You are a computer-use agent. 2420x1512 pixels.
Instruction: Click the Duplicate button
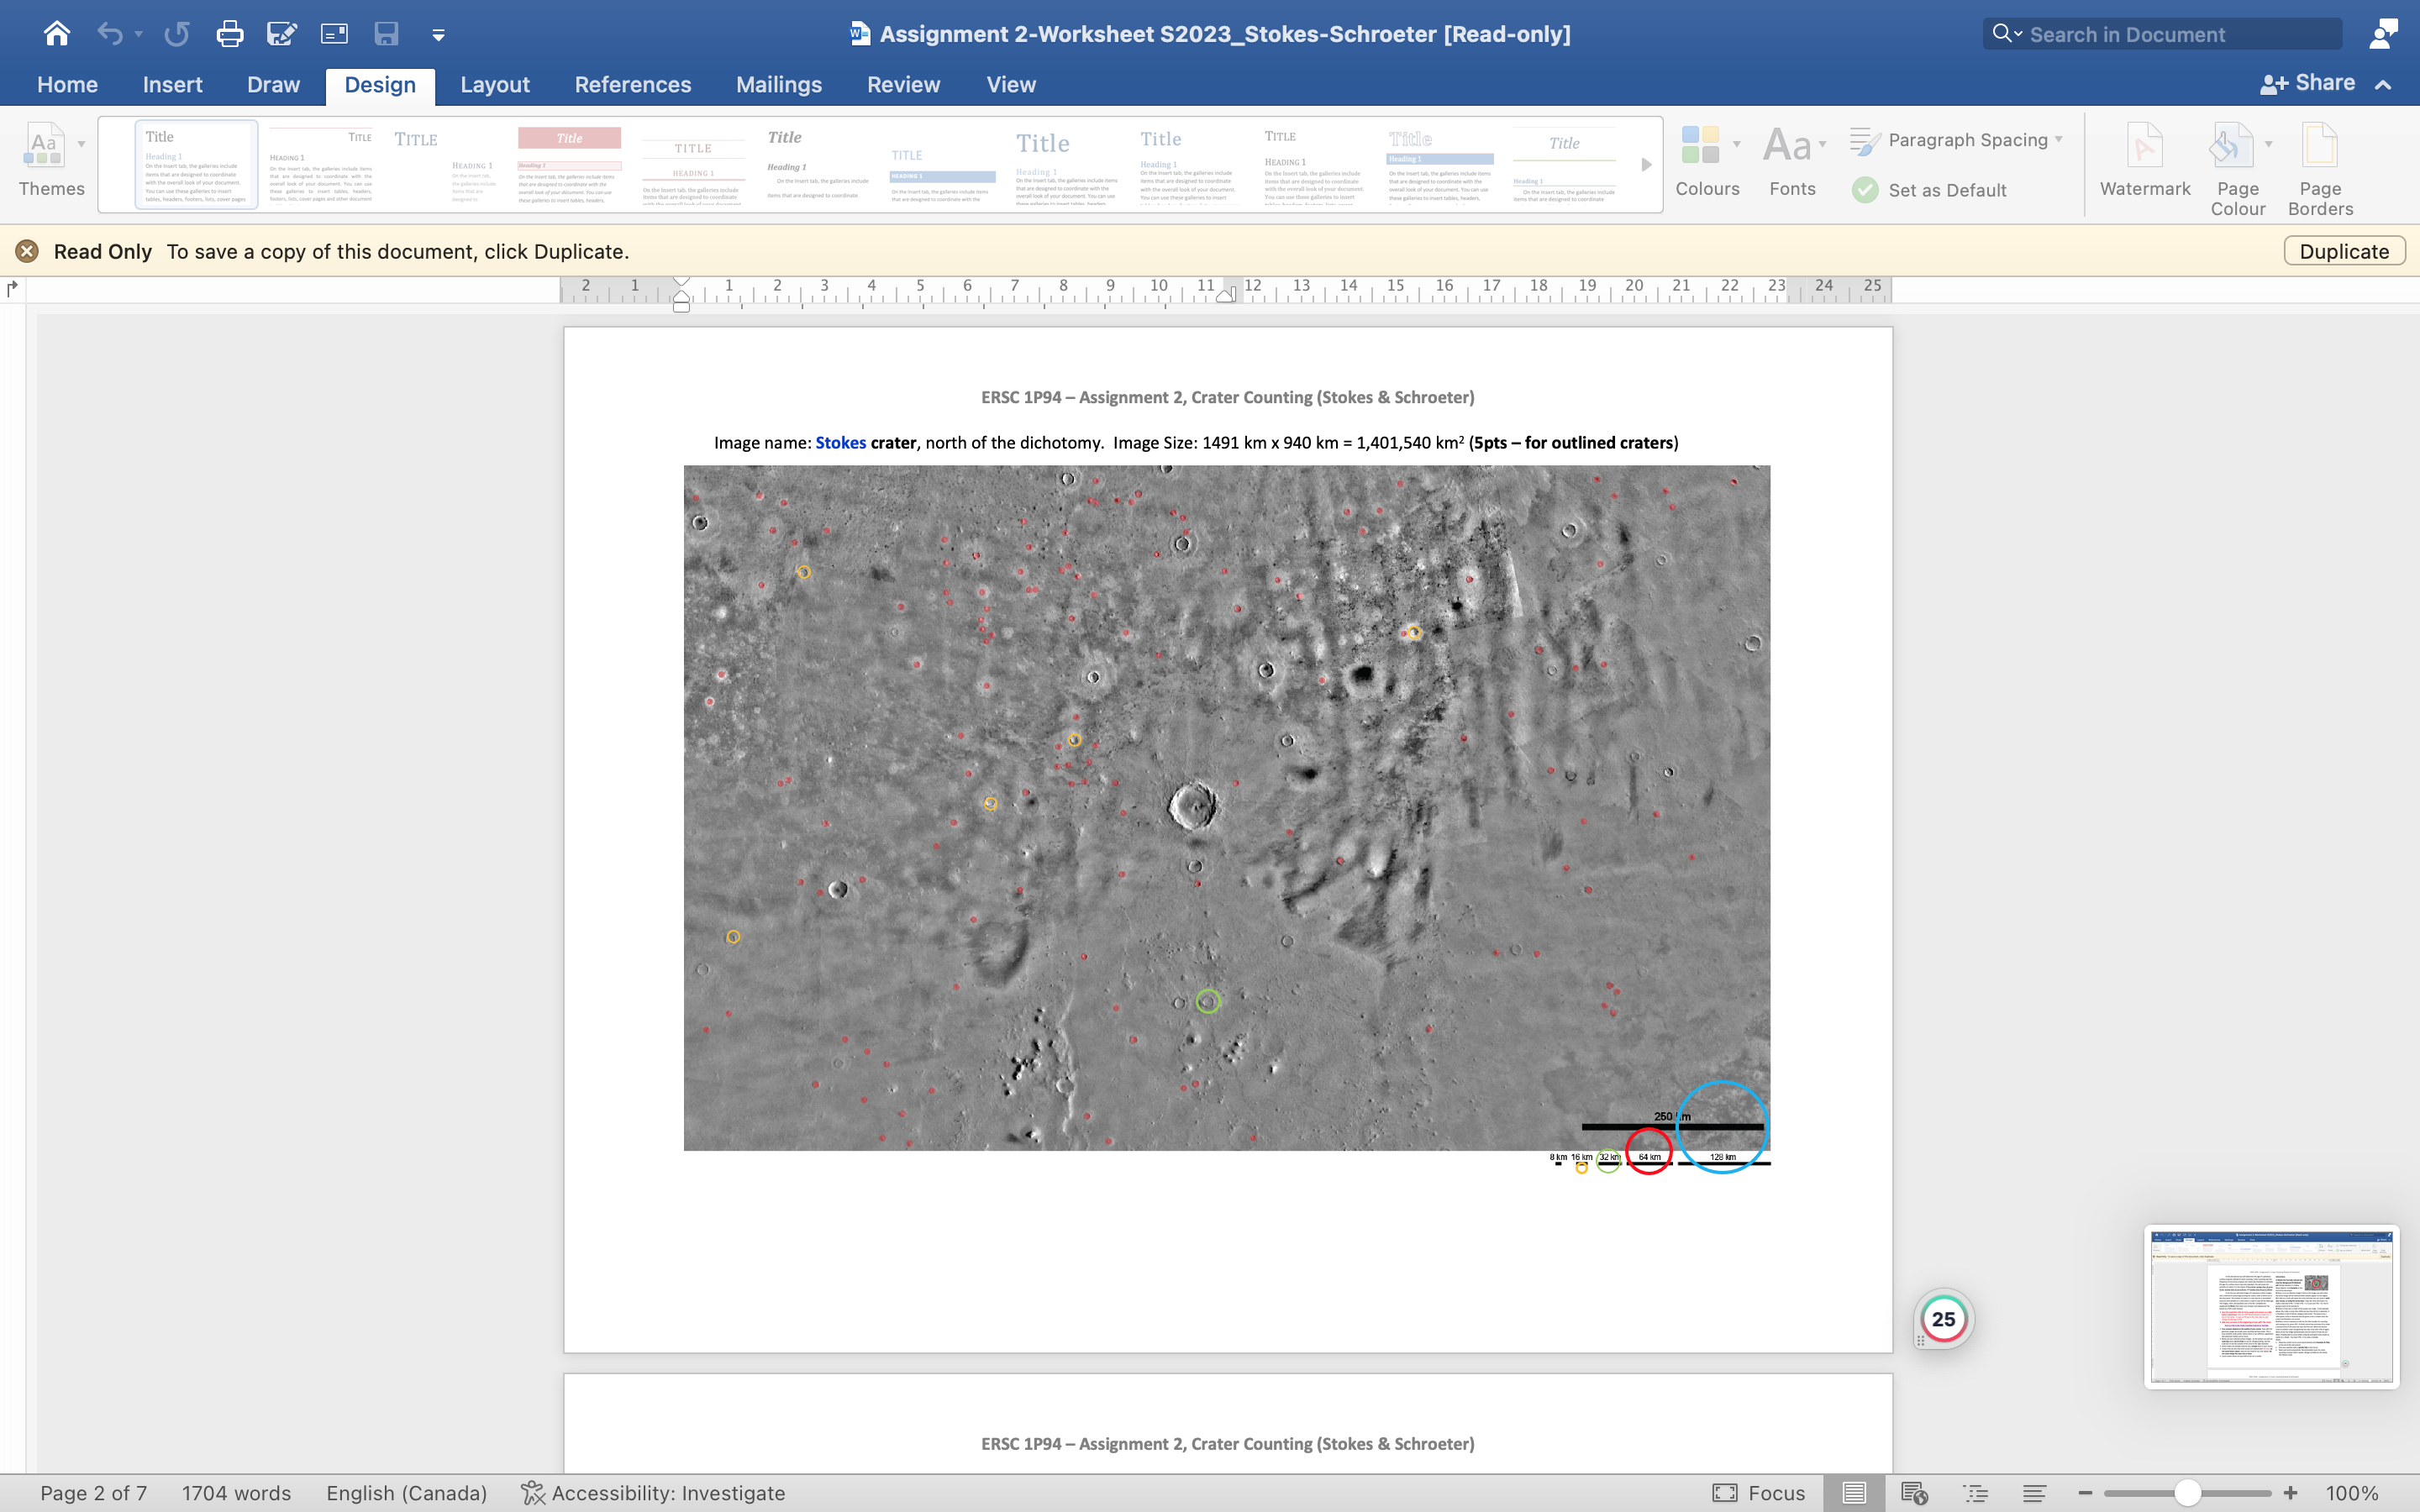2343,251
